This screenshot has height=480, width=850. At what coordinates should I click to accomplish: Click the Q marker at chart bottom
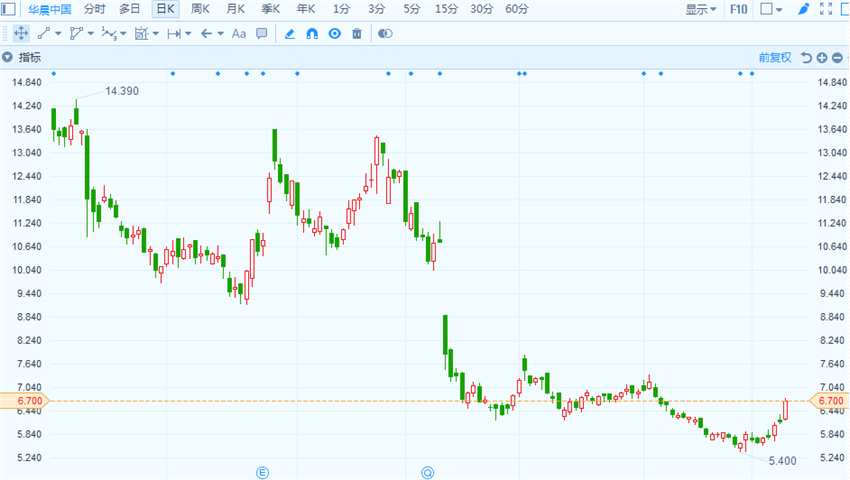(x=427, y=473)
